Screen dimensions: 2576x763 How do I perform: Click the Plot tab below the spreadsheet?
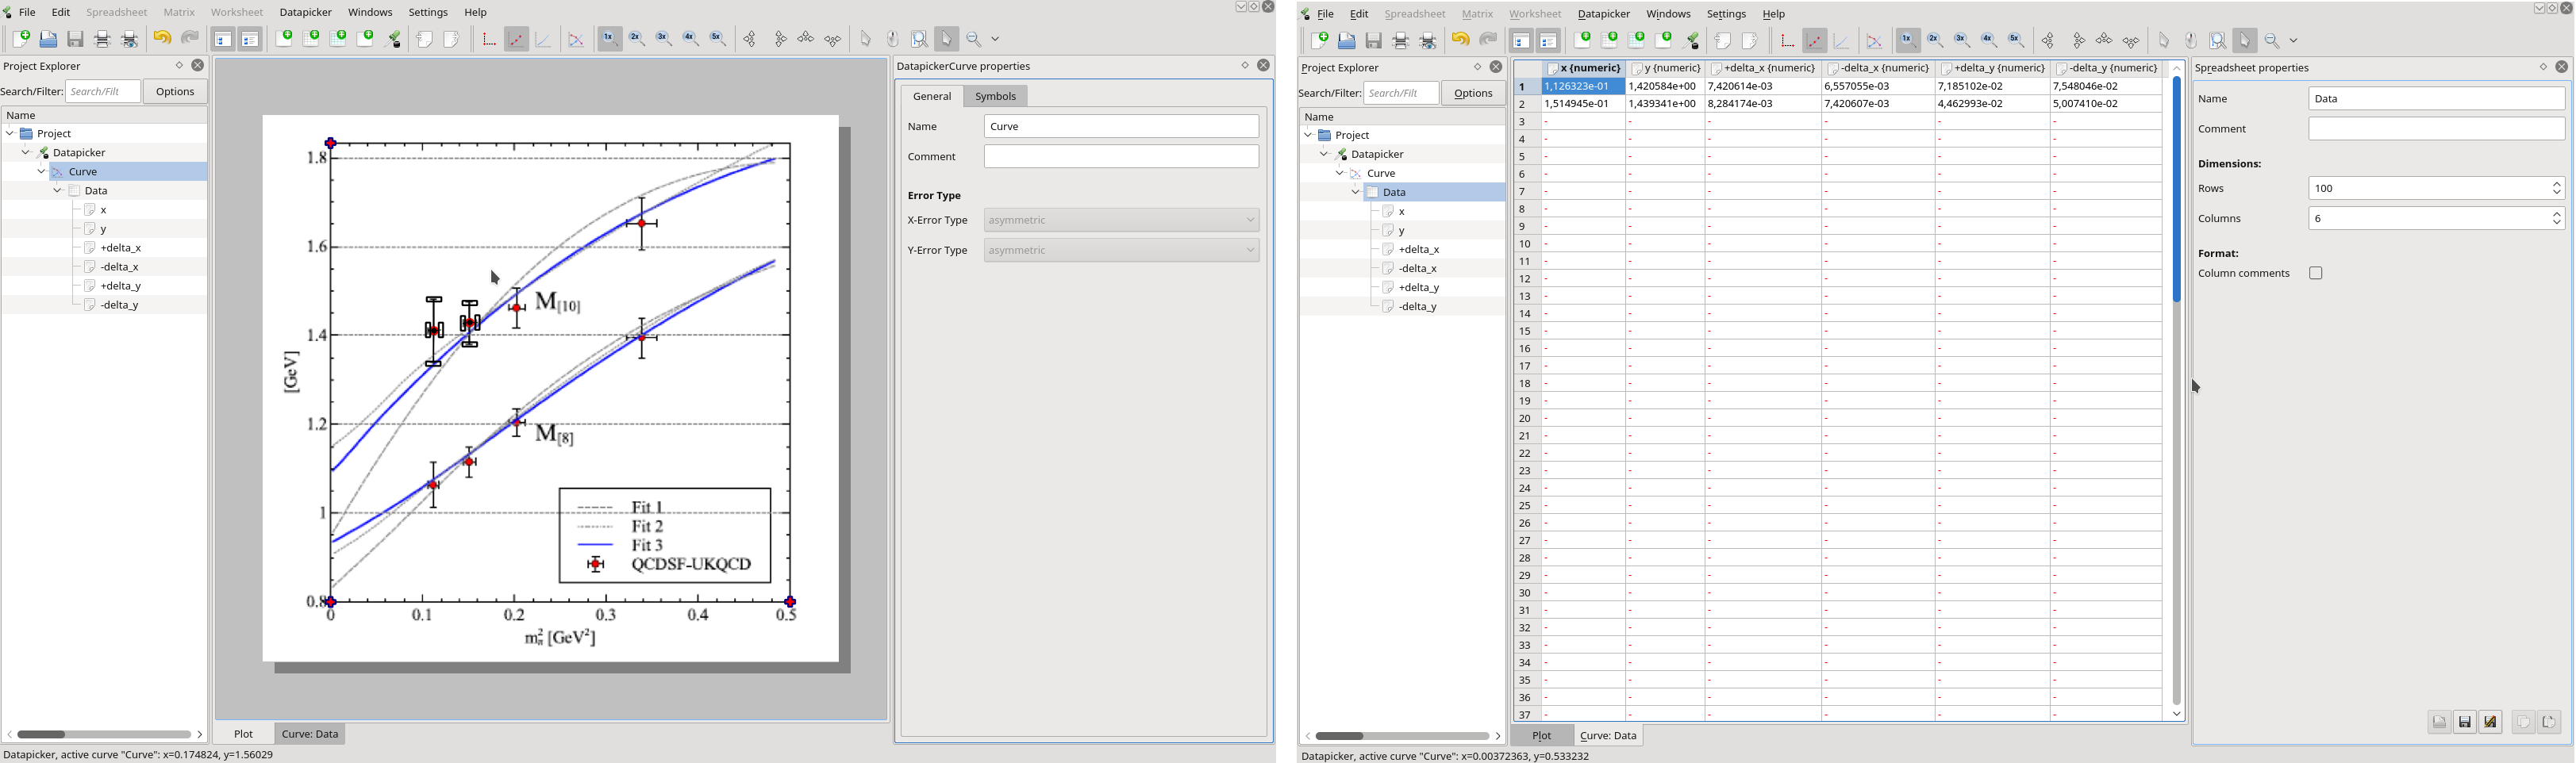(1541, 736)
